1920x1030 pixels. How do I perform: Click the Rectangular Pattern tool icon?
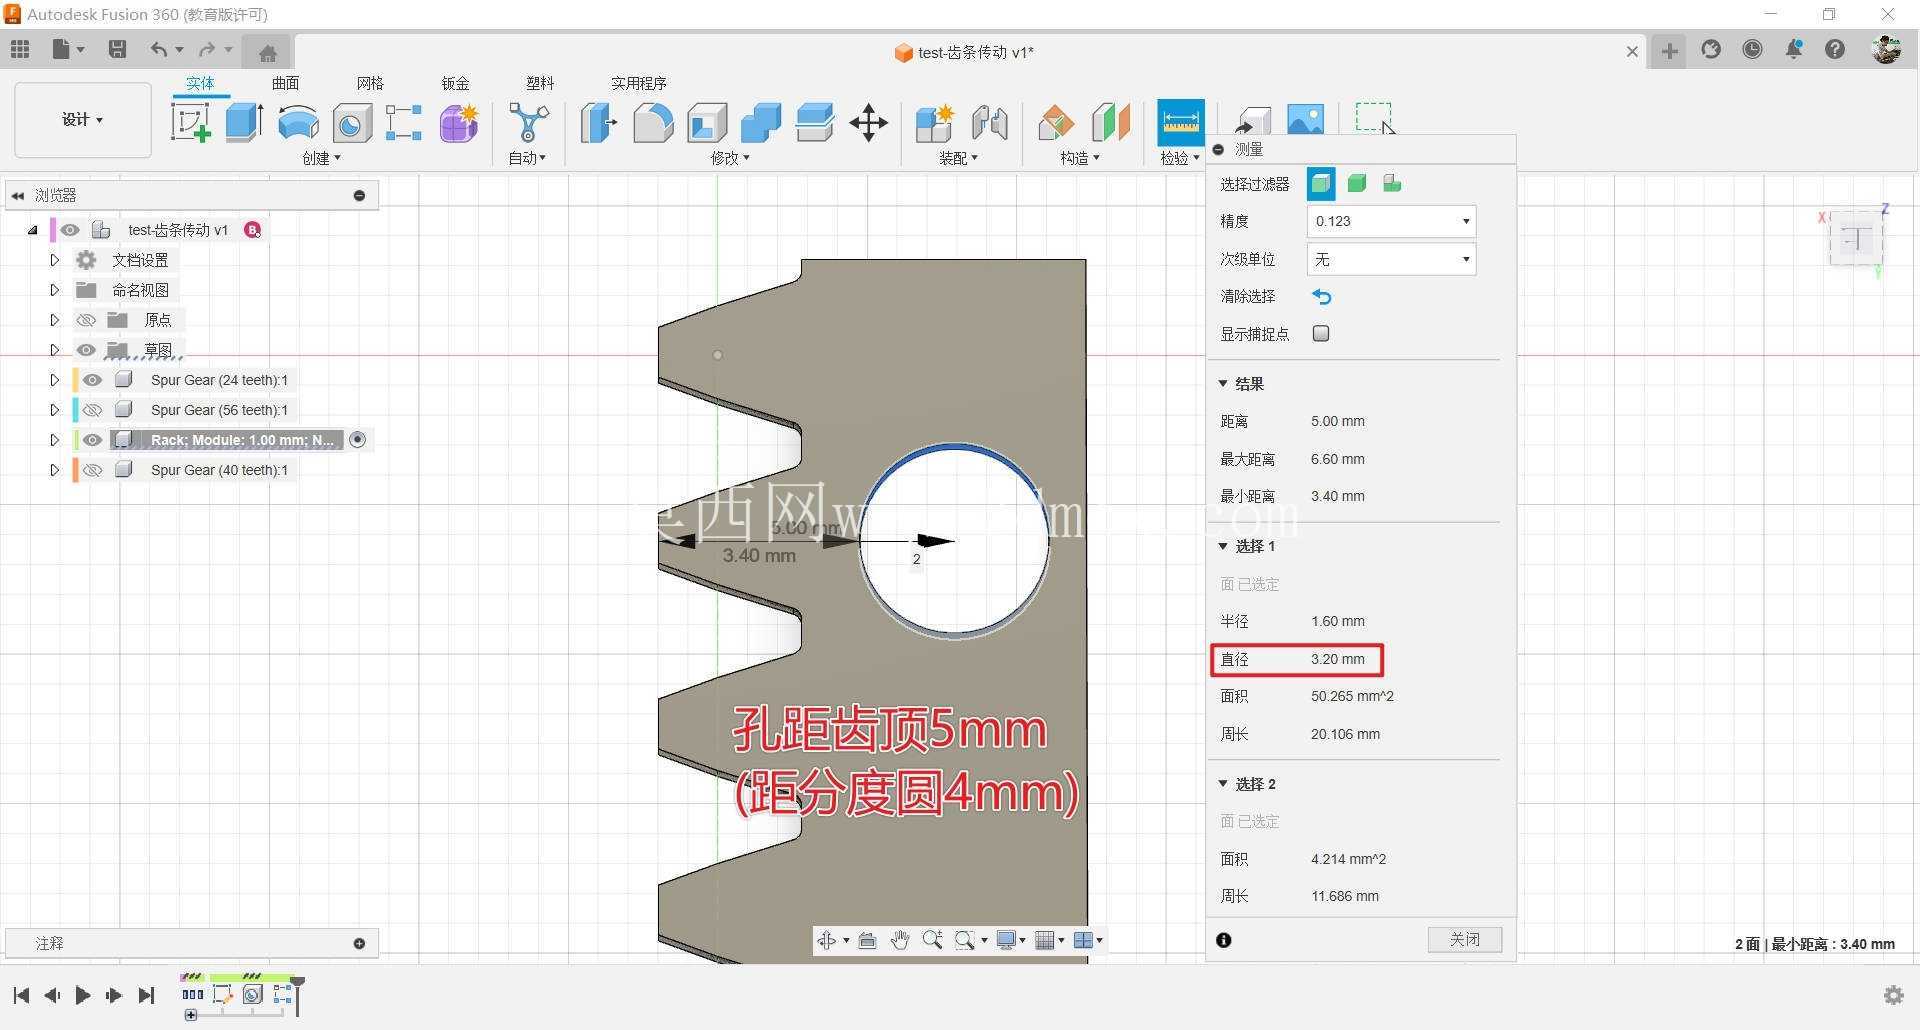(x=404, y=123)
